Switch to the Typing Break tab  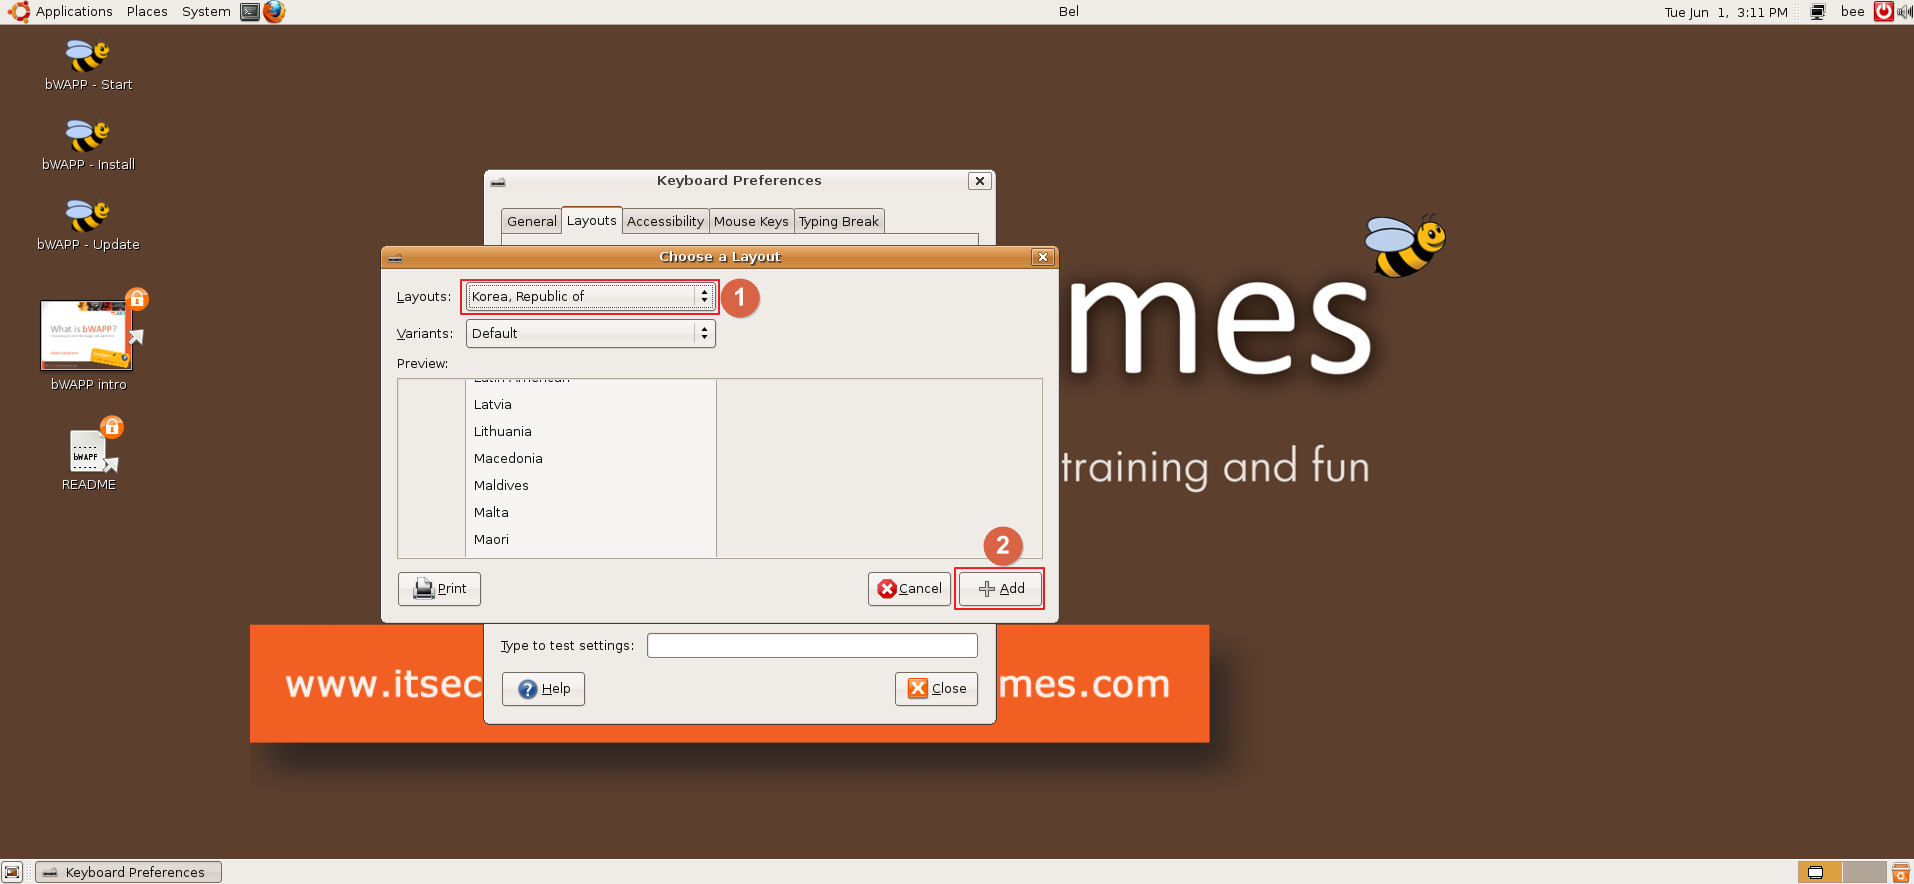pyautogui.click(x=839, y=221)
